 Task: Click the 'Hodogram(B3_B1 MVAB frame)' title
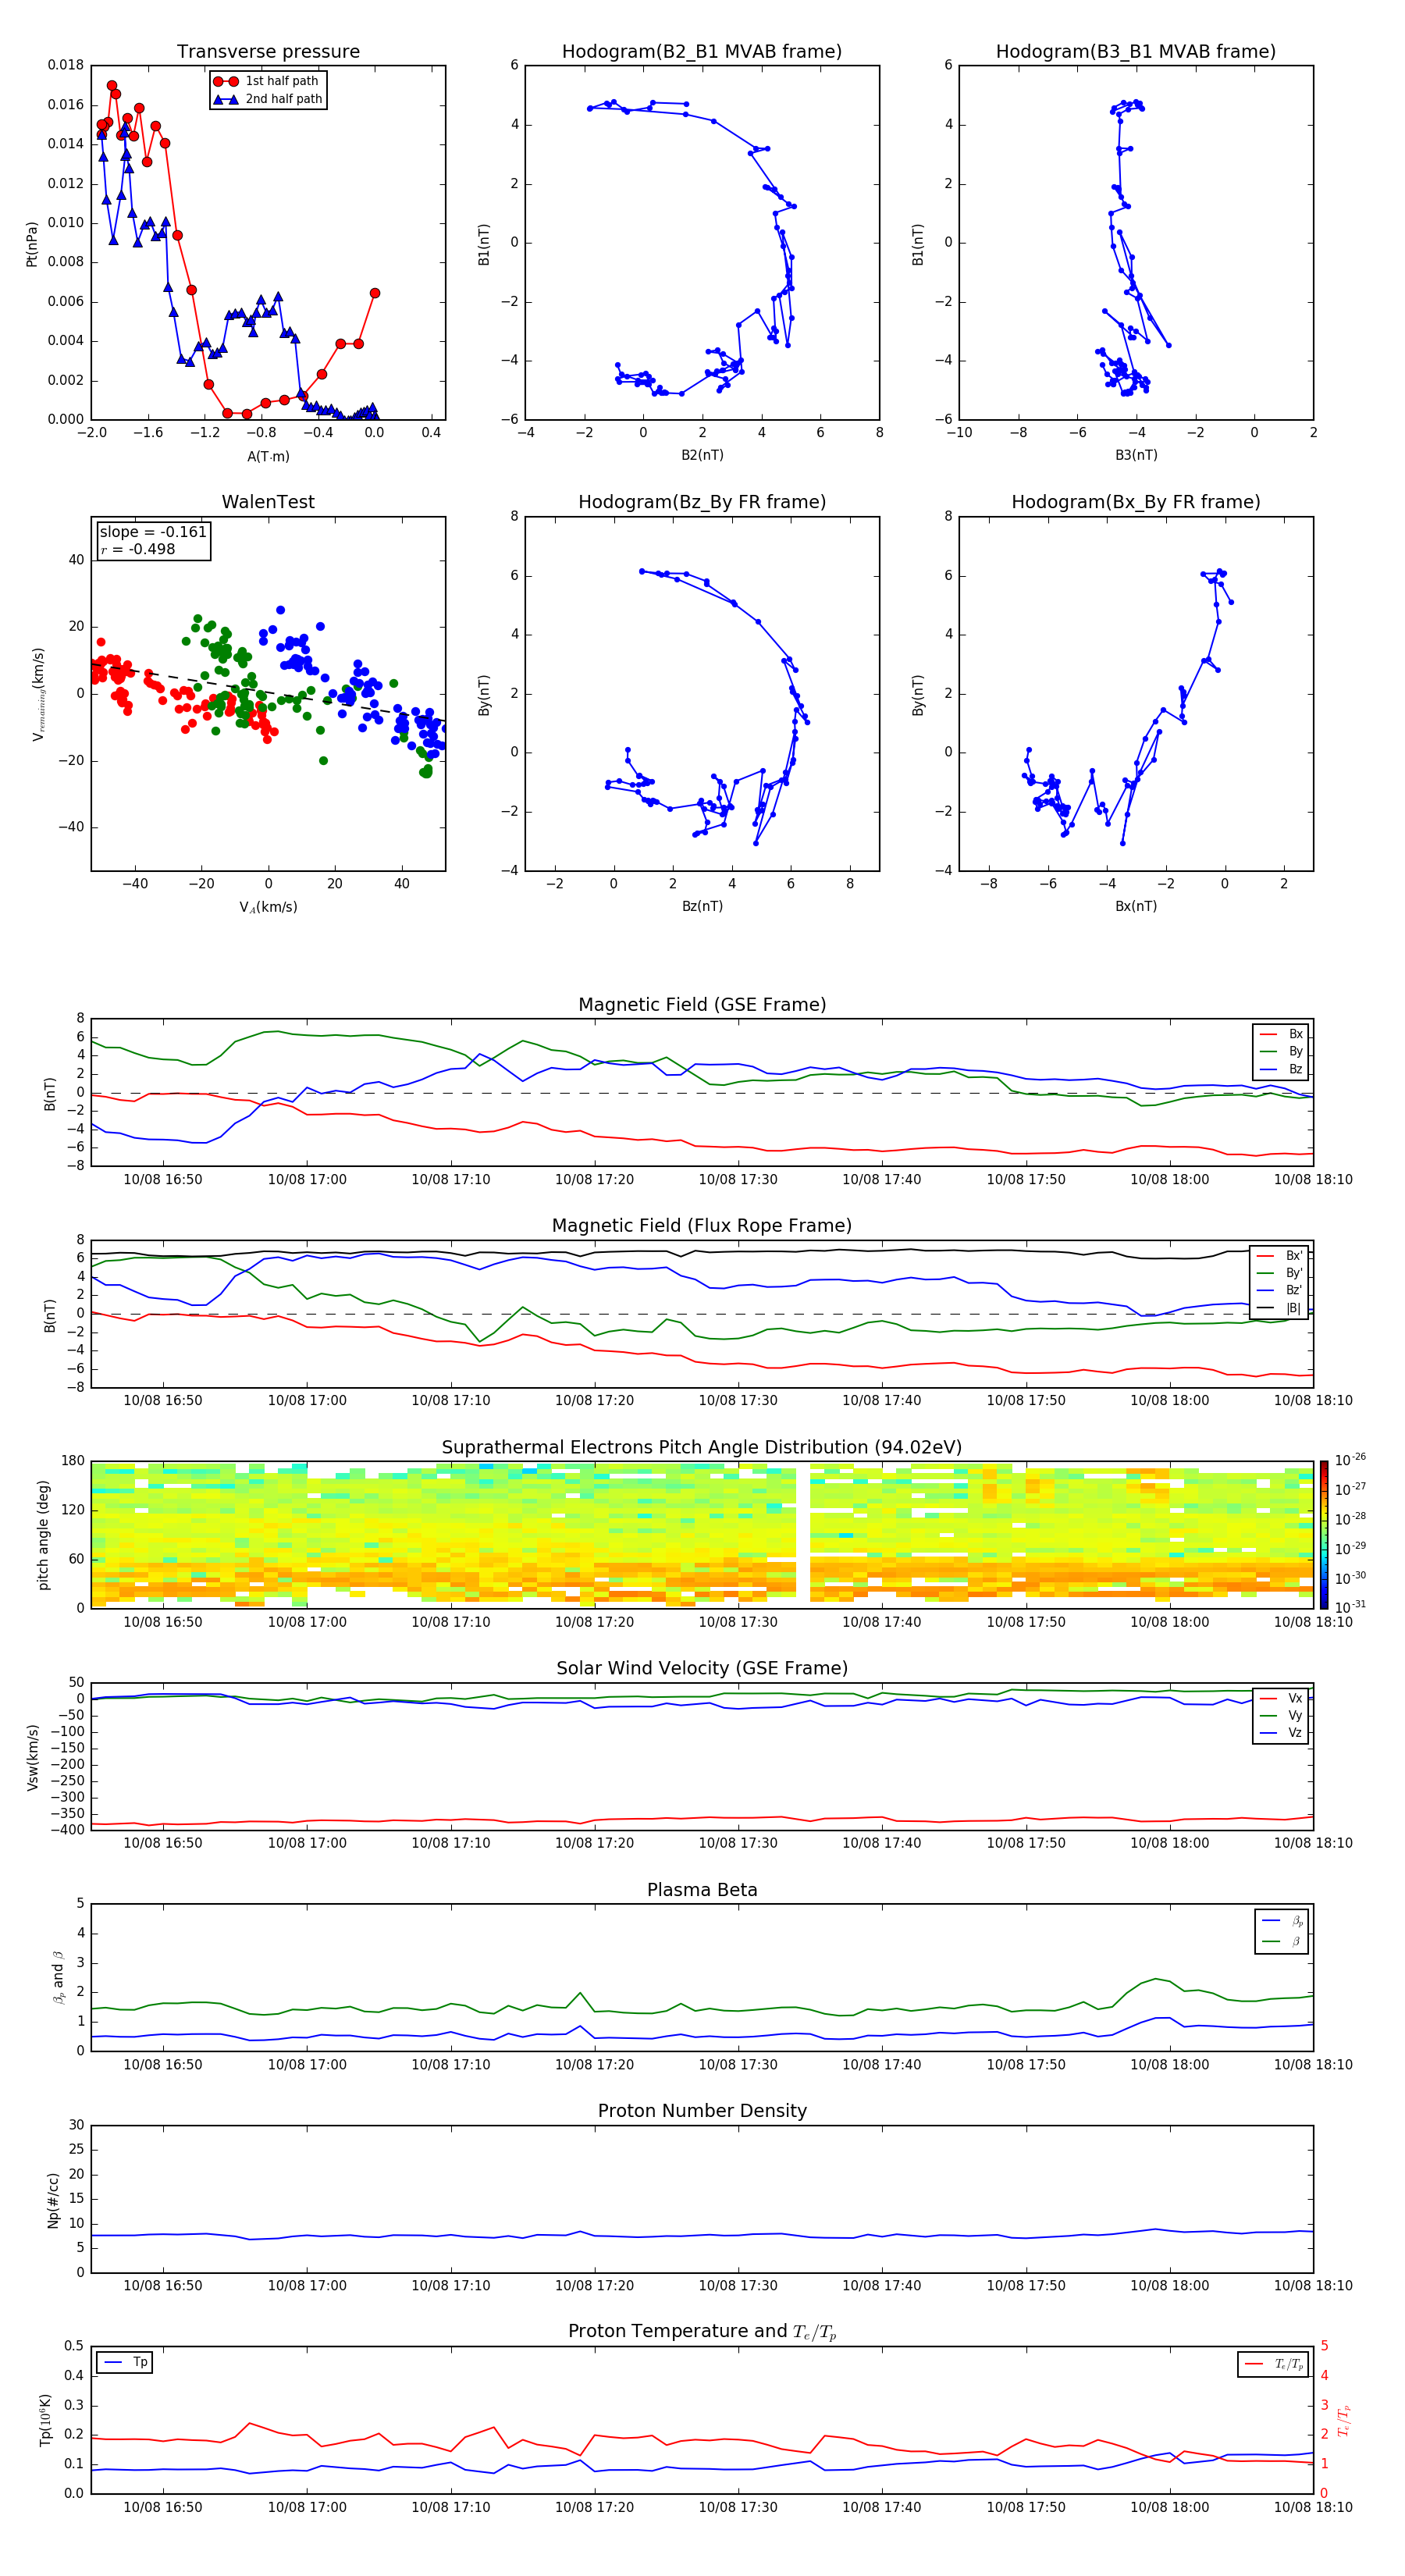click(1136, 52)
